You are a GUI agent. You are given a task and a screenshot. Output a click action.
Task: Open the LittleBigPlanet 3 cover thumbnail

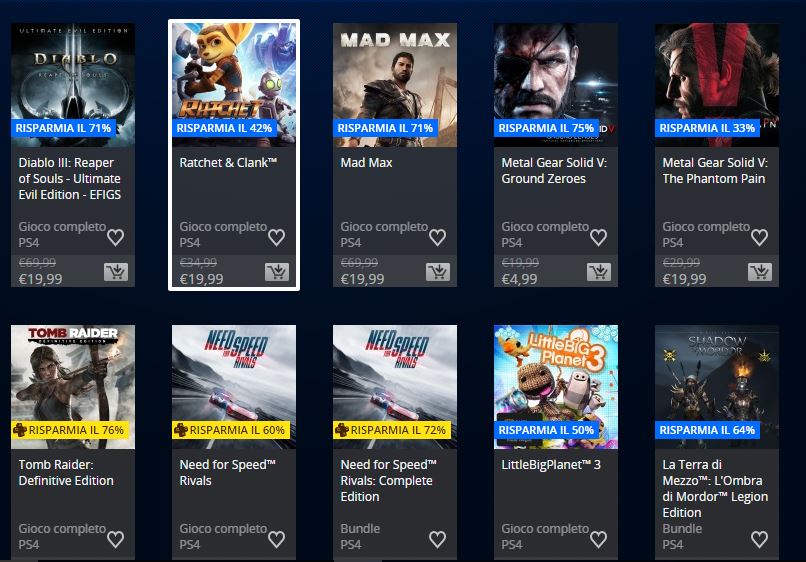pyautogui.click(x=556, y=387)
